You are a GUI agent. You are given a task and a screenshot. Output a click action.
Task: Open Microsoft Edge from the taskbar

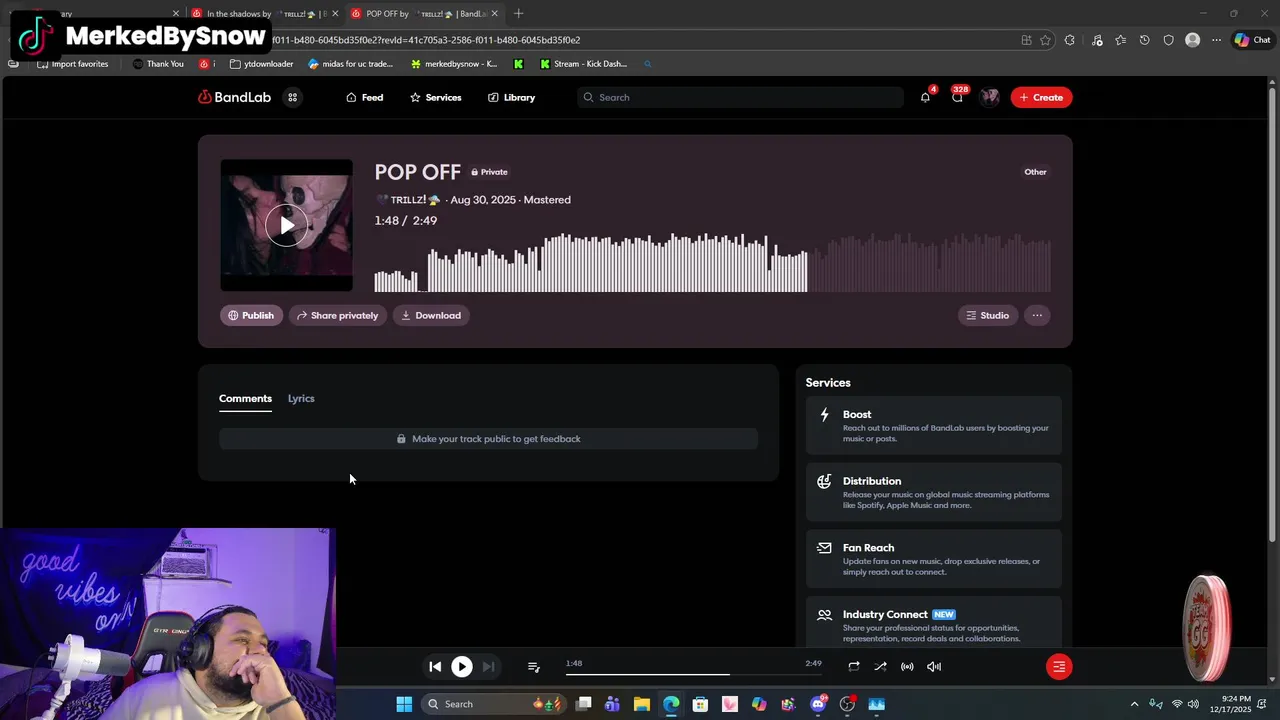pos(671,704)
